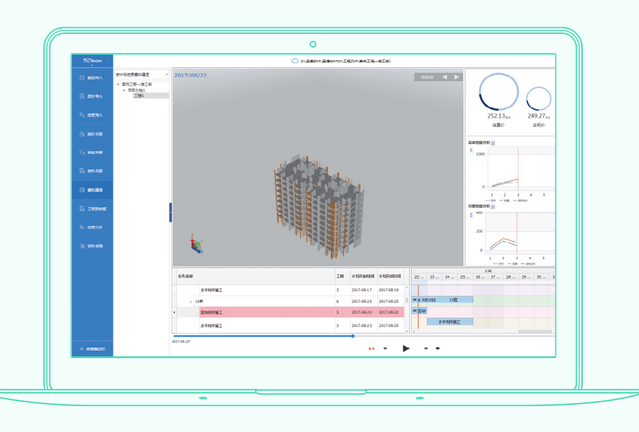Toggle the tree panel collapse handle
The width and height of the screenshot is (639, 432).
(170, 212)
